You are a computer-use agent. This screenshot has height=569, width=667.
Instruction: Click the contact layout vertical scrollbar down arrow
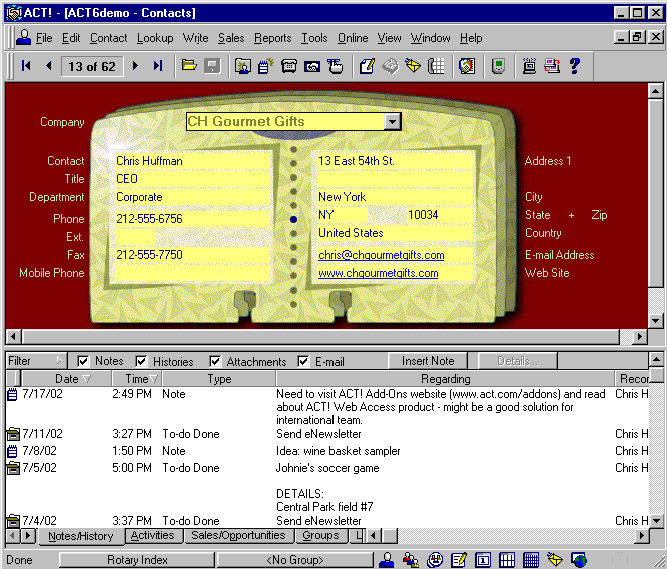655,321
